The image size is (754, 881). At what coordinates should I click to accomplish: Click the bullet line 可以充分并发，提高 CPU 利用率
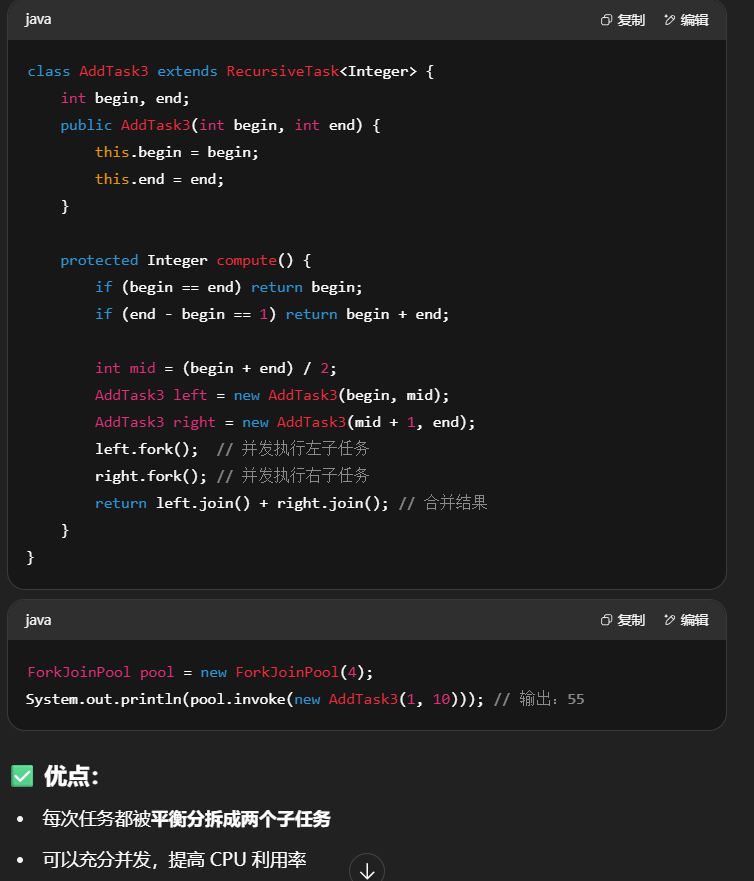174,859
